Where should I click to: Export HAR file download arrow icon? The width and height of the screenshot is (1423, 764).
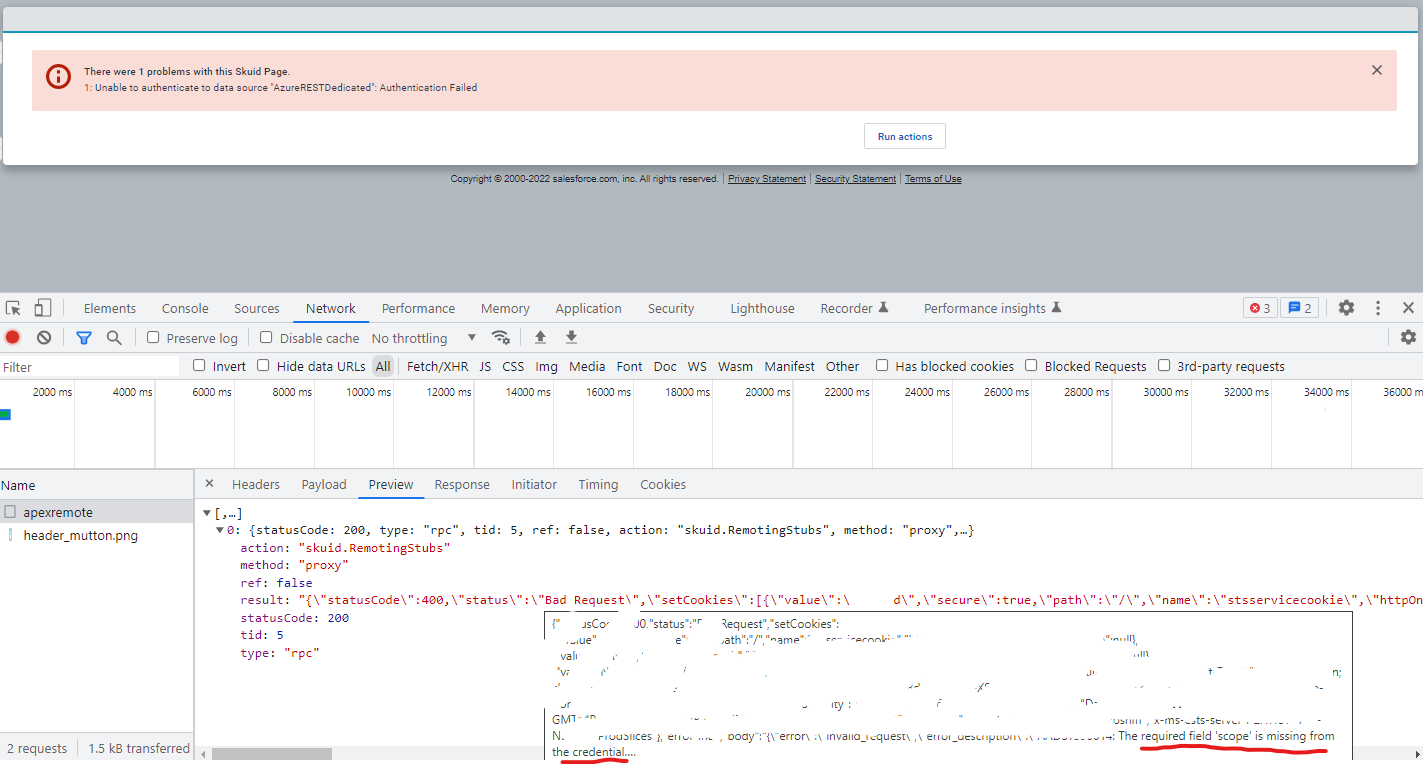click(x=571, y=338)
